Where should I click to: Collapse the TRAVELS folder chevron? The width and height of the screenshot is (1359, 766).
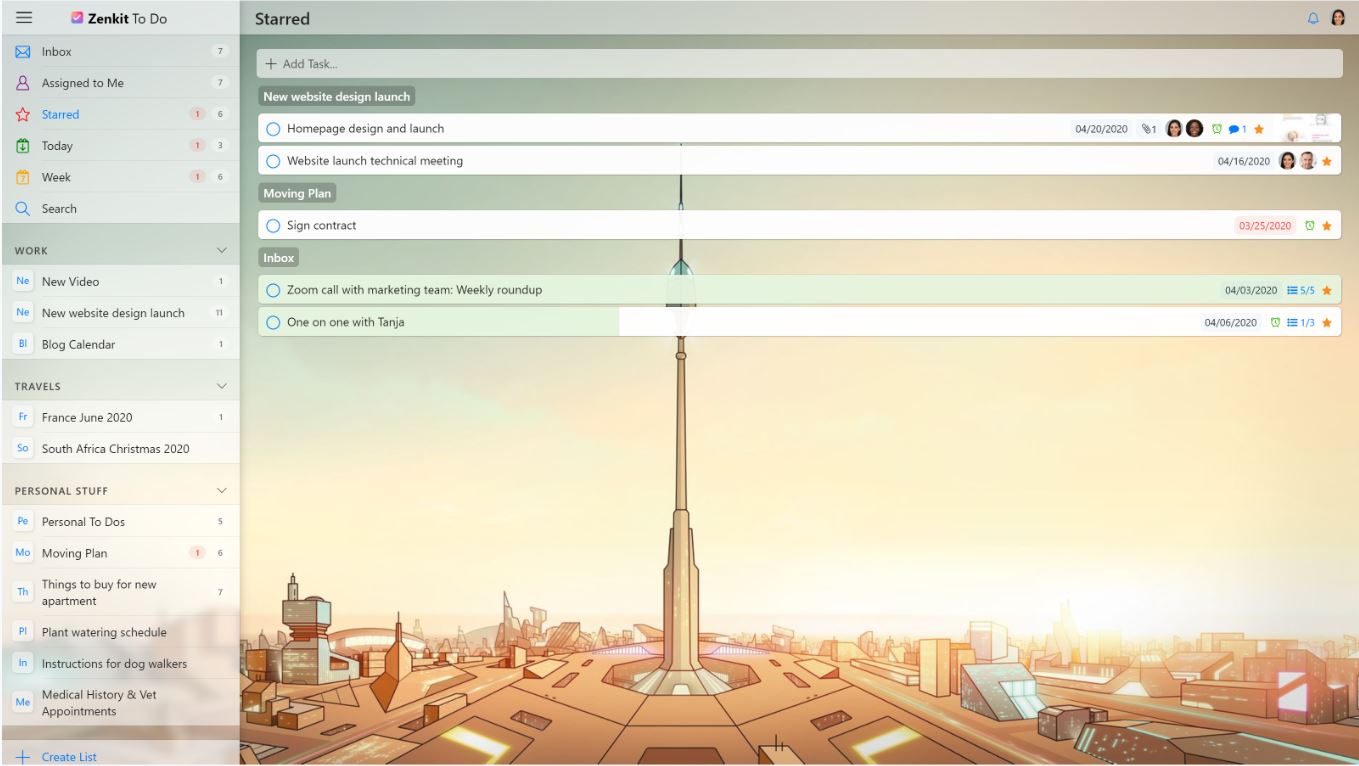(222, 386)
